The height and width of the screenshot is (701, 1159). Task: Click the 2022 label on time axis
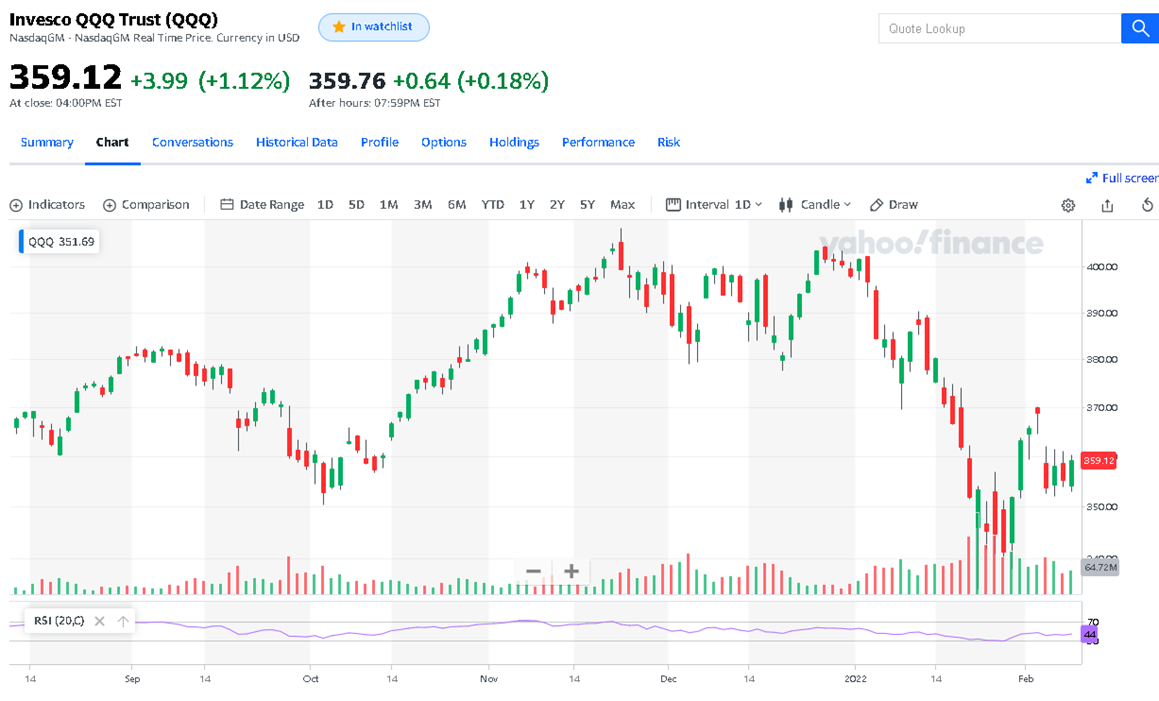[855, 679]
